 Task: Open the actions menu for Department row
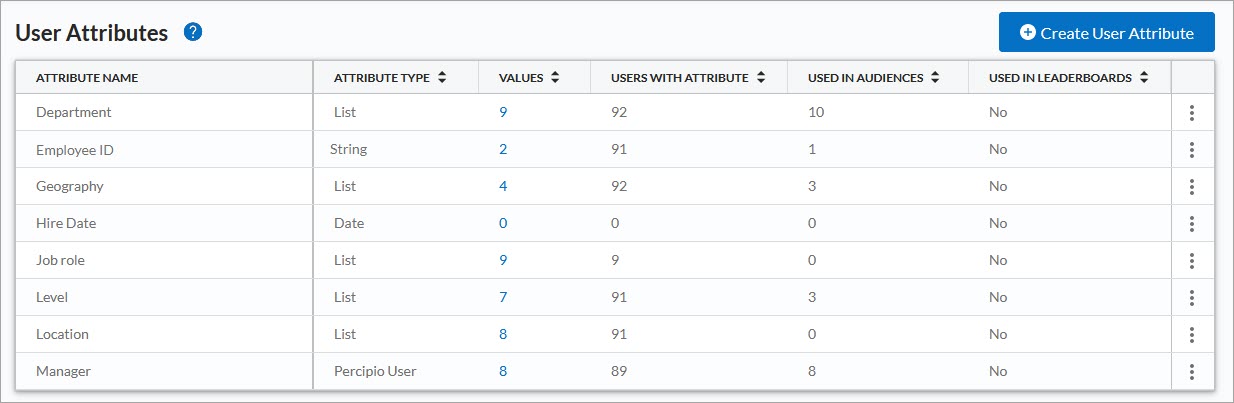coord(1191,113)
